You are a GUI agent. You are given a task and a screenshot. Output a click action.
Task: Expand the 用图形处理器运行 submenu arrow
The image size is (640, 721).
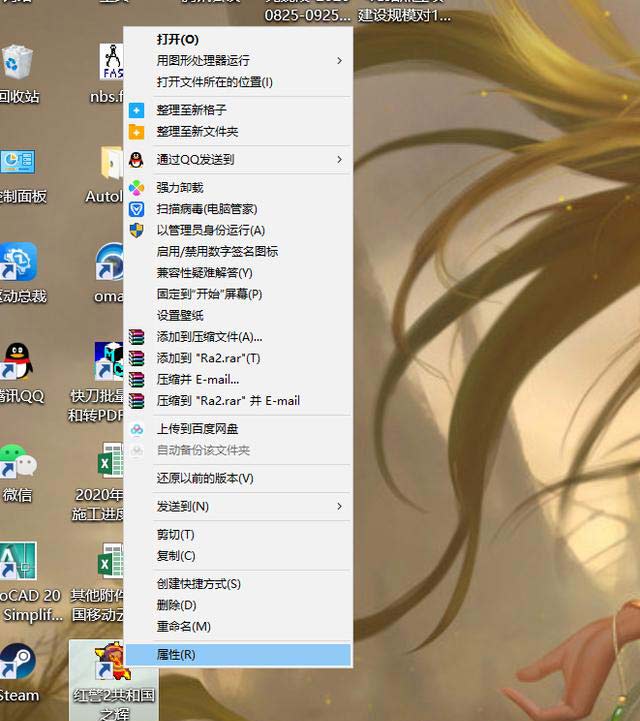(339, 61)
